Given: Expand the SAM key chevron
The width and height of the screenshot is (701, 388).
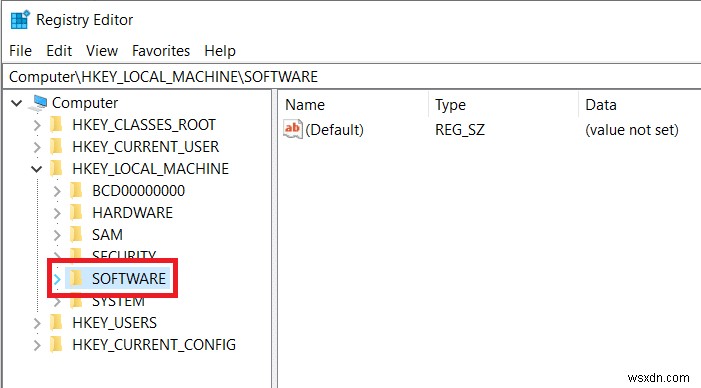Looking at the screenshot, I should point(57,235).
